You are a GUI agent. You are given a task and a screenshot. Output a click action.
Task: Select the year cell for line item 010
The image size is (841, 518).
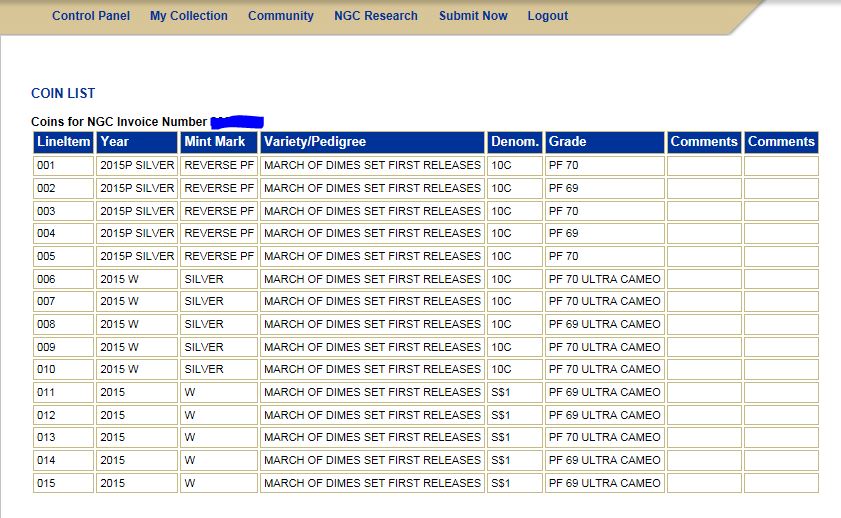[136, 369]
